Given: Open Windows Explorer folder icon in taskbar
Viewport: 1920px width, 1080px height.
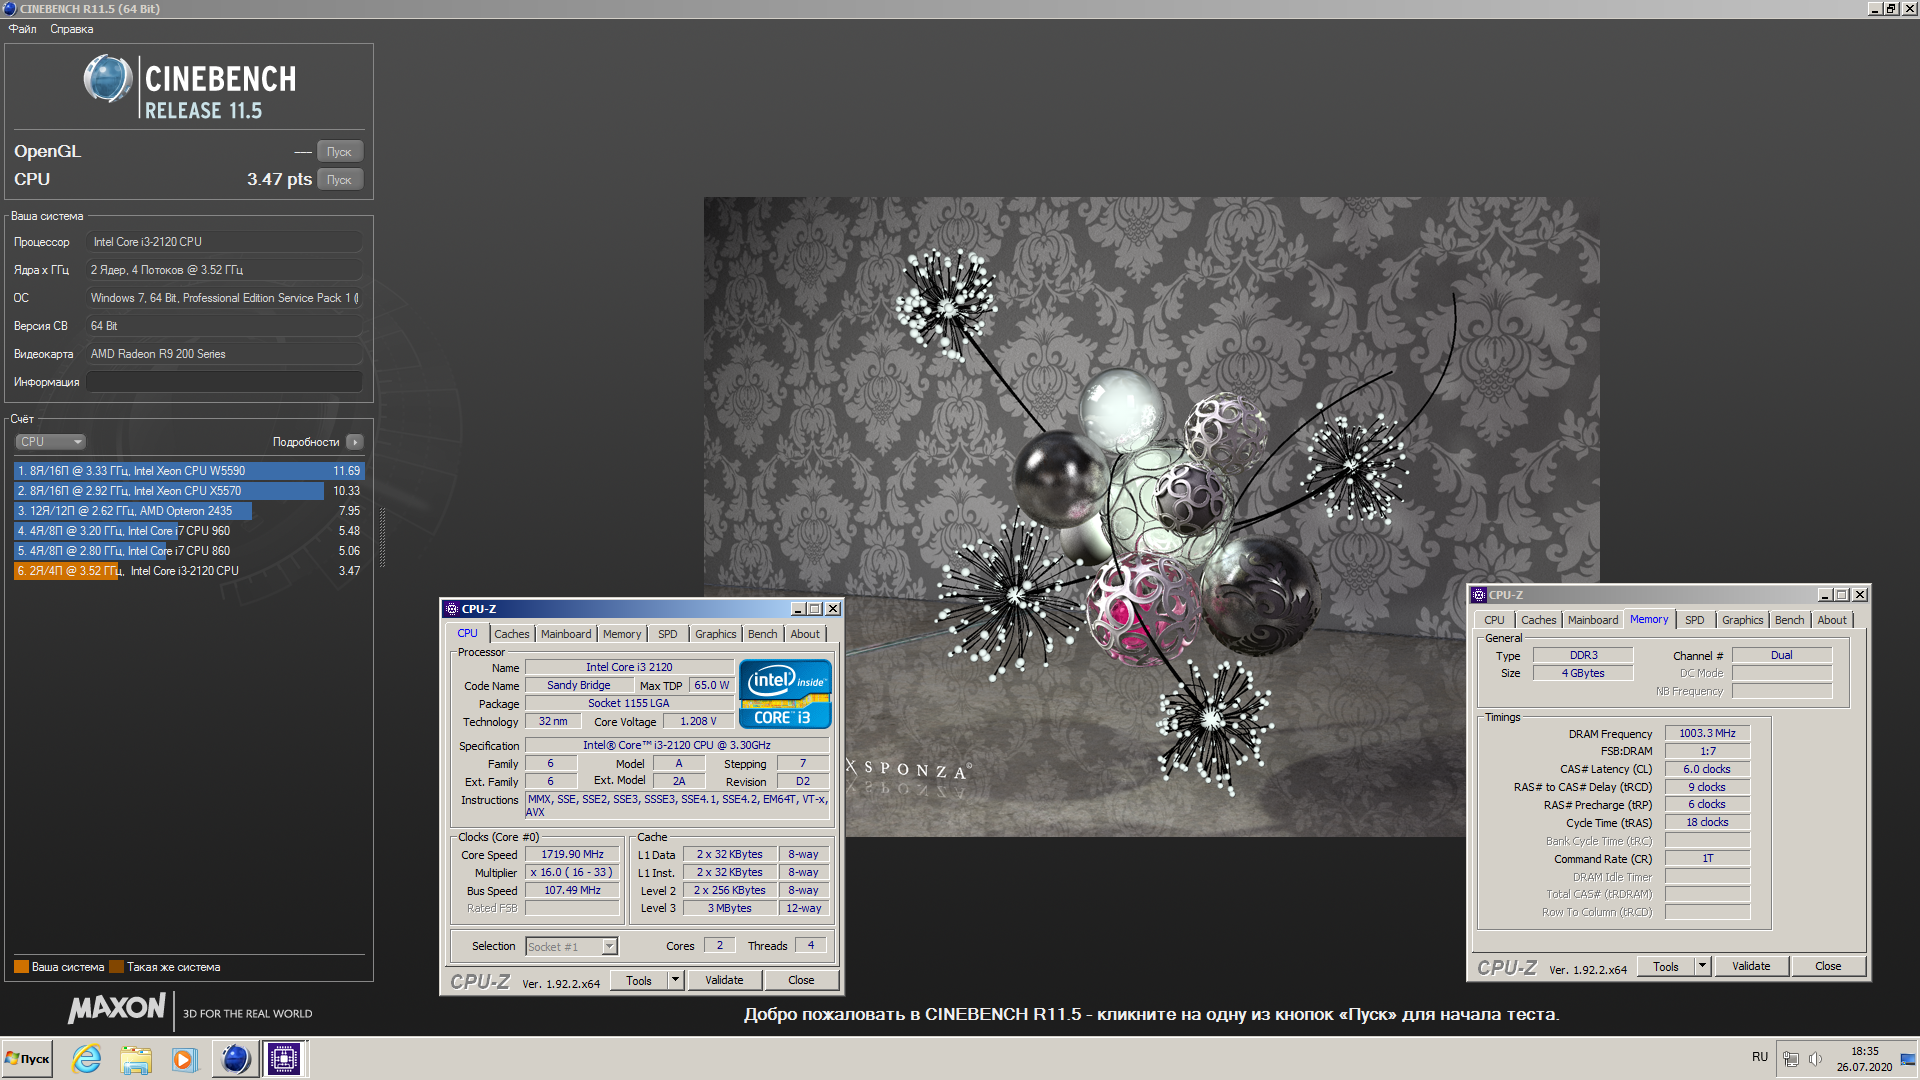Looking at the screenshot, I should pos(136,1058).
